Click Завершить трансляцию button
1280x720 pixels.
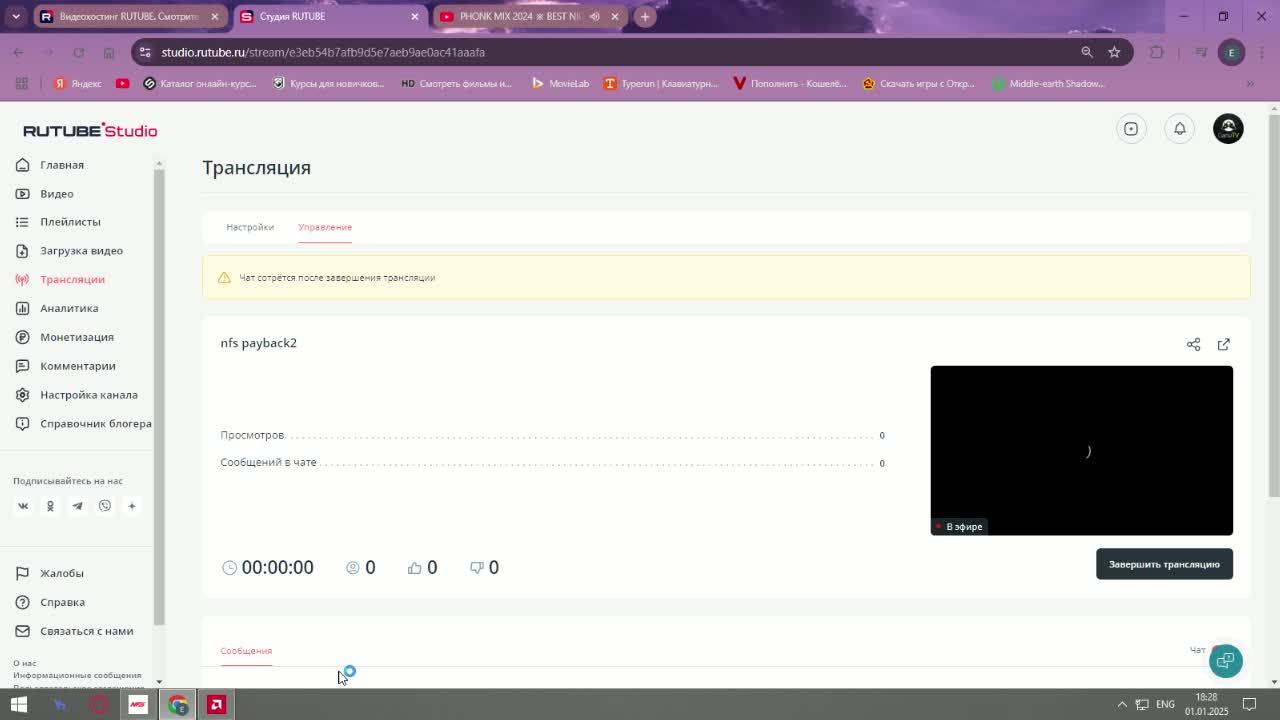click(1164, 564)
